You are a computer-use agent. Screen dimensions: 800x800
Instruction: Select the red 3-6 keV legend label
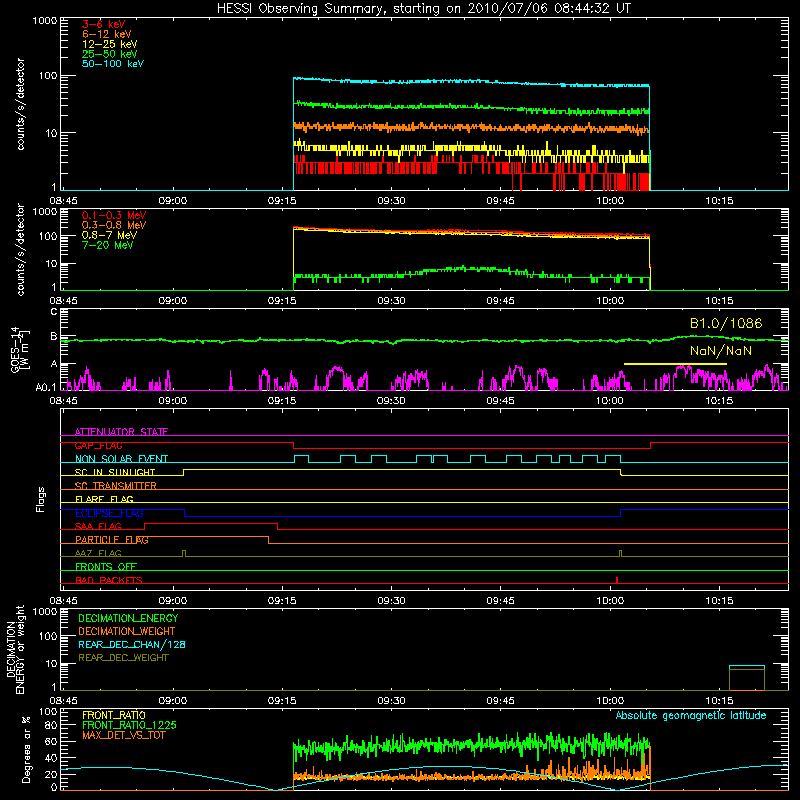[x=104, y=24]
